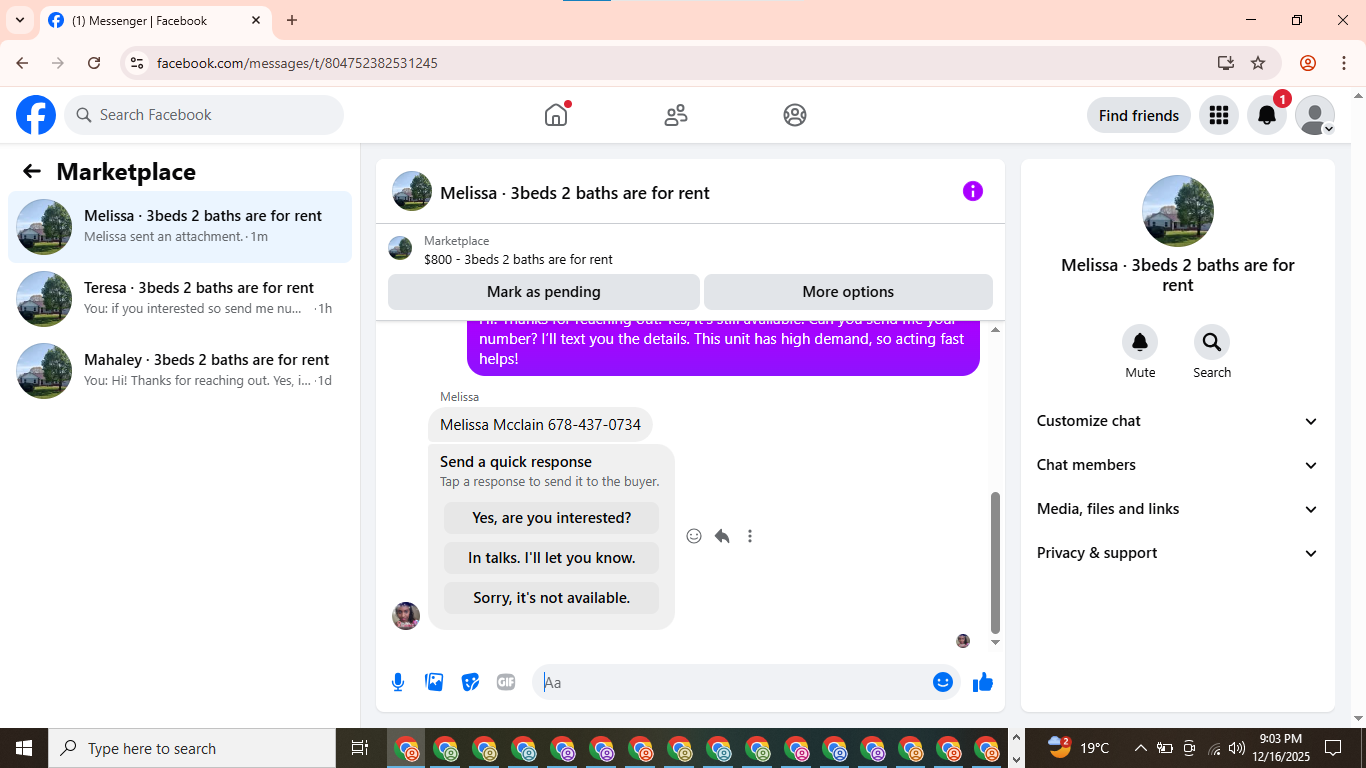The width and height of the screenshot is (1366, 768).
Task: Search within the conversation
Action: coord(1212,343)
